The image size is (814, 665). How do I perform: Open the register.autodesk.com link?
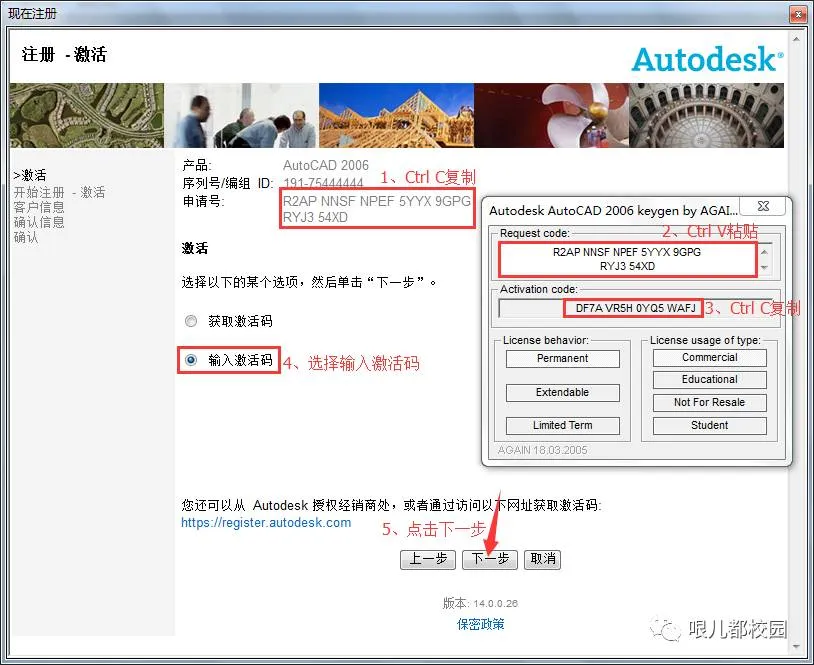(266, 523)
